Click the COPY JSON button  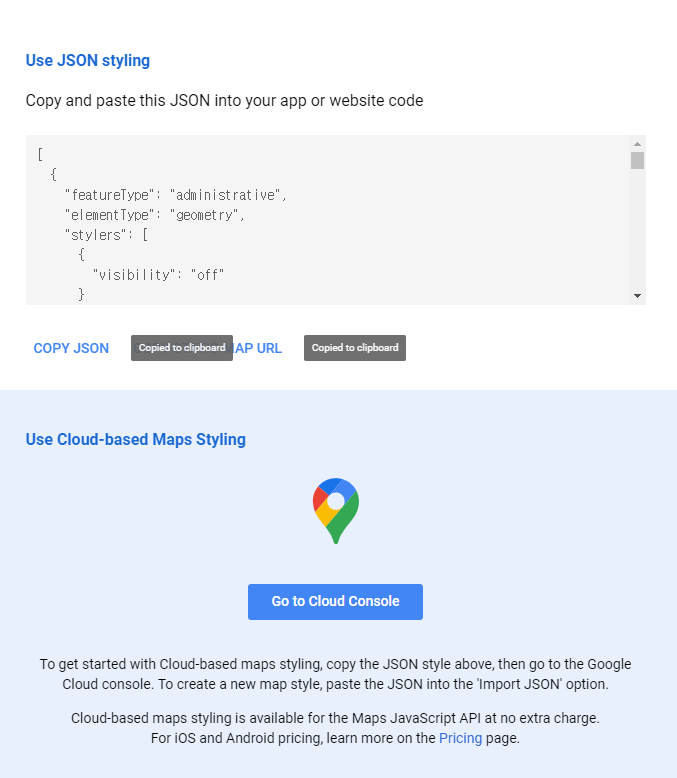(71, 348)
